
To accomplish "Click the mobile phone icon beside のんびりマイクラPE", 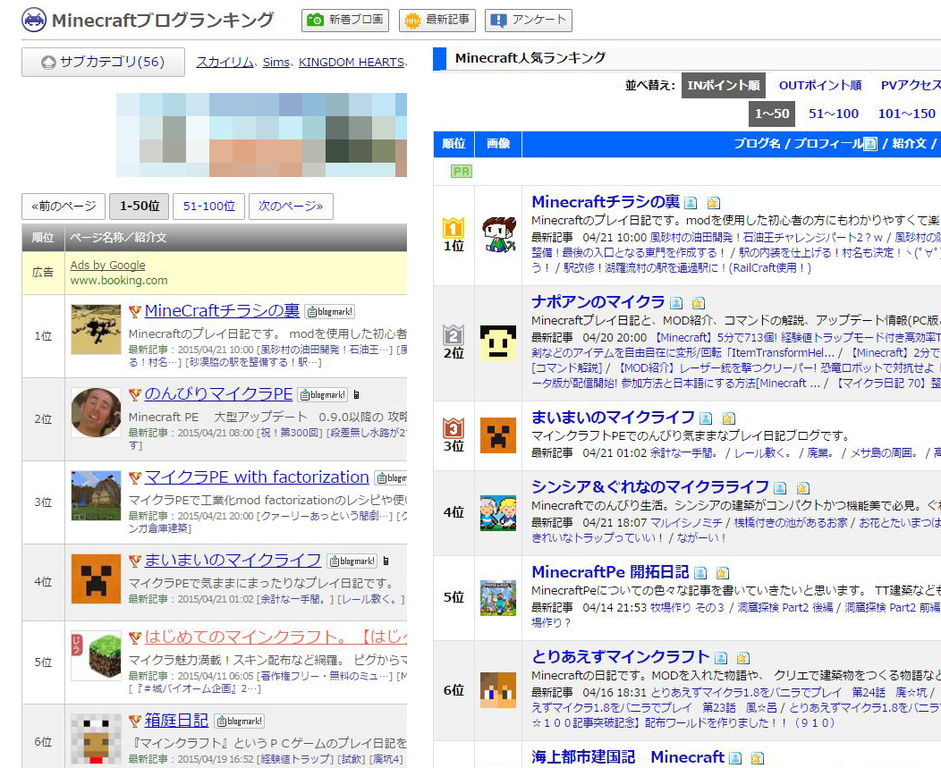I will 356,395.
